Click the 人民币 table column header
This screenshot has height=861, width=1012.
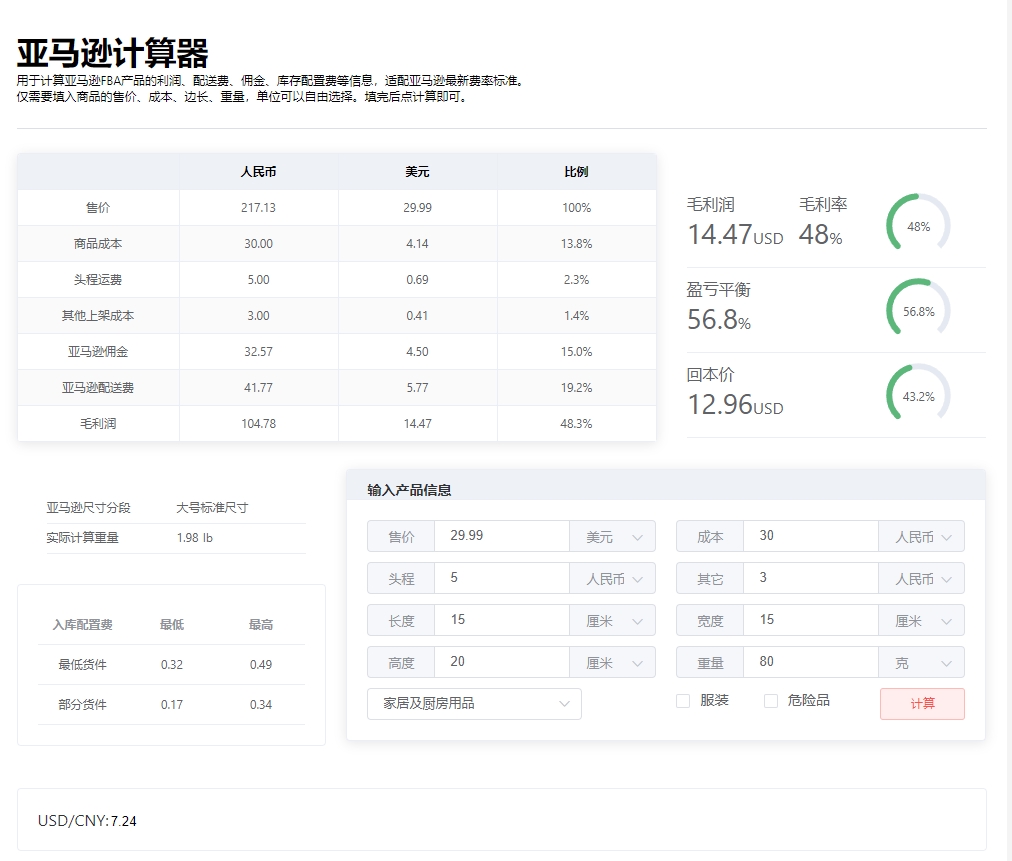tap(258, 172)
